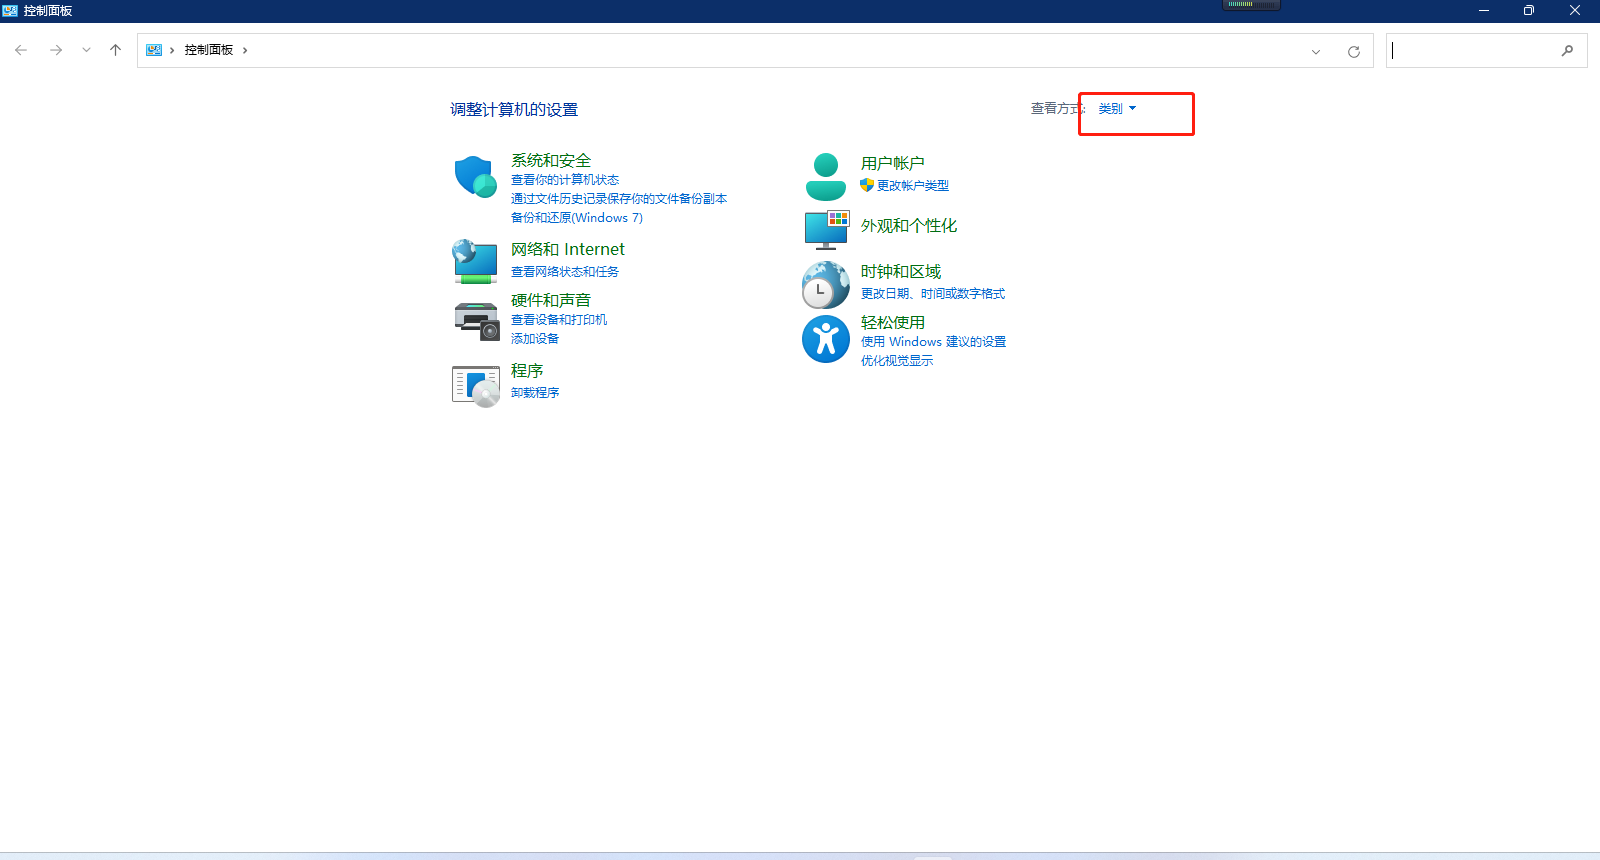The width and height of the screenshot is (1600, 860).
Task: Go up one level with the up arrow
Action: (115, 50)
